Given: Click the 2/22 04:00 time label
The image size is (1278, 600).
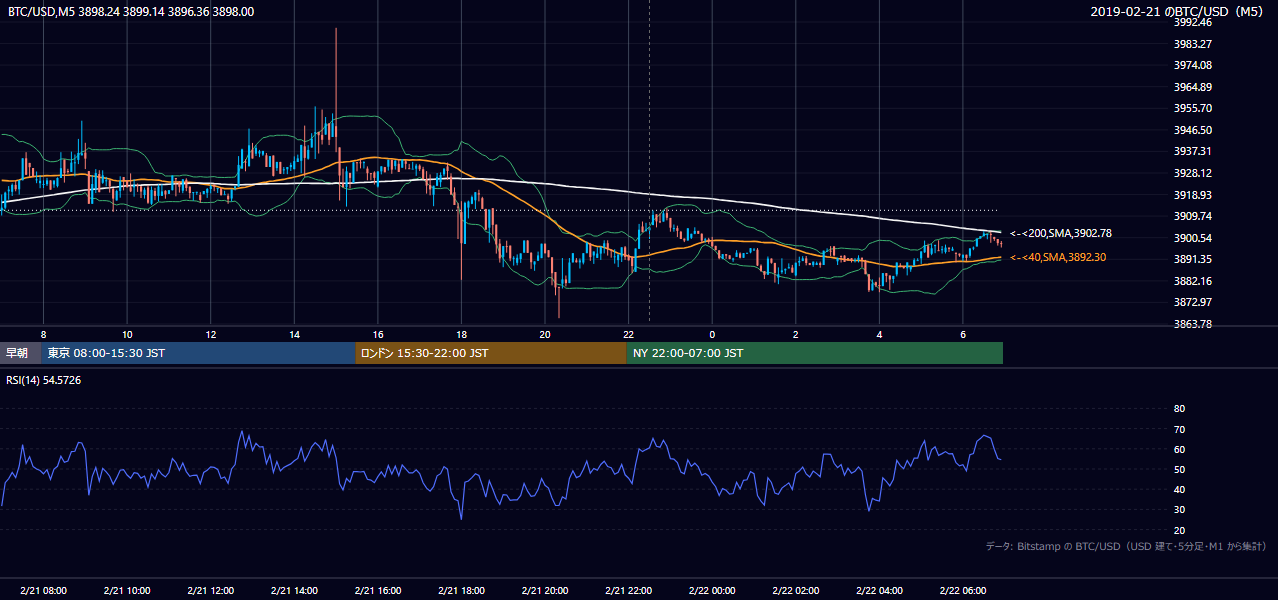Looking at the screenshot, I should [878, 591].
